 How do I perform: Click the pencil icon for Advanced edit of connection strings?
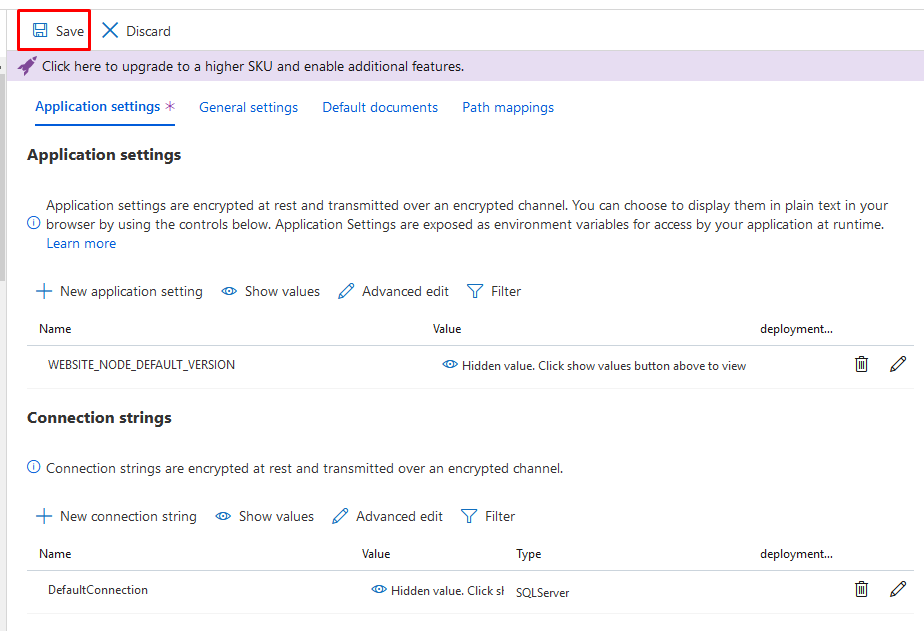(x=341, y=516)
